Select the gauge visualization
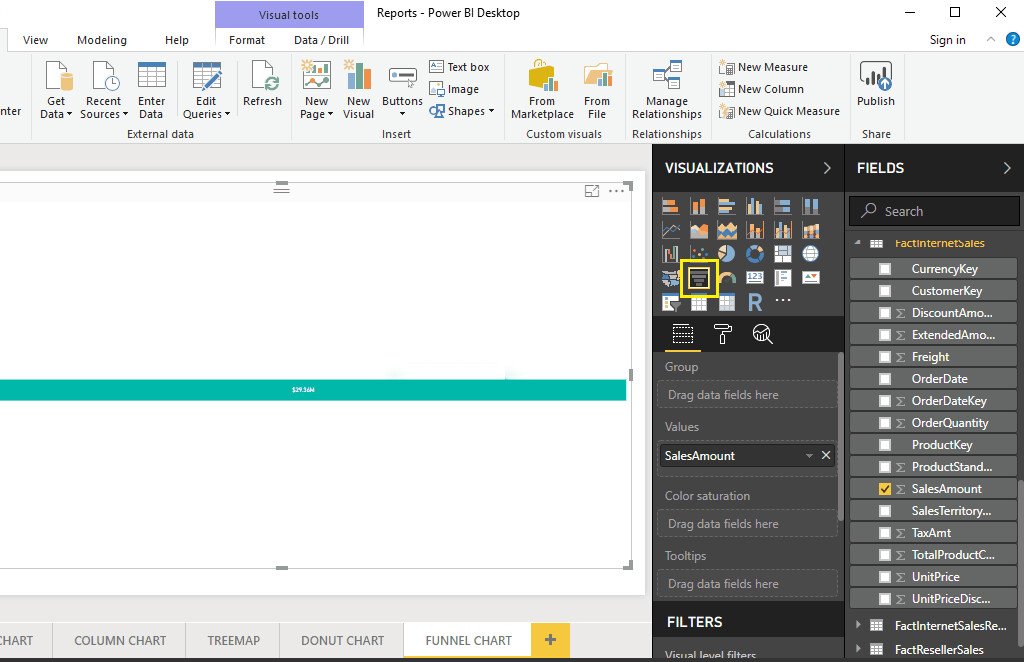Viewport: 1024px width, 662px height. (x=727, y=278)
